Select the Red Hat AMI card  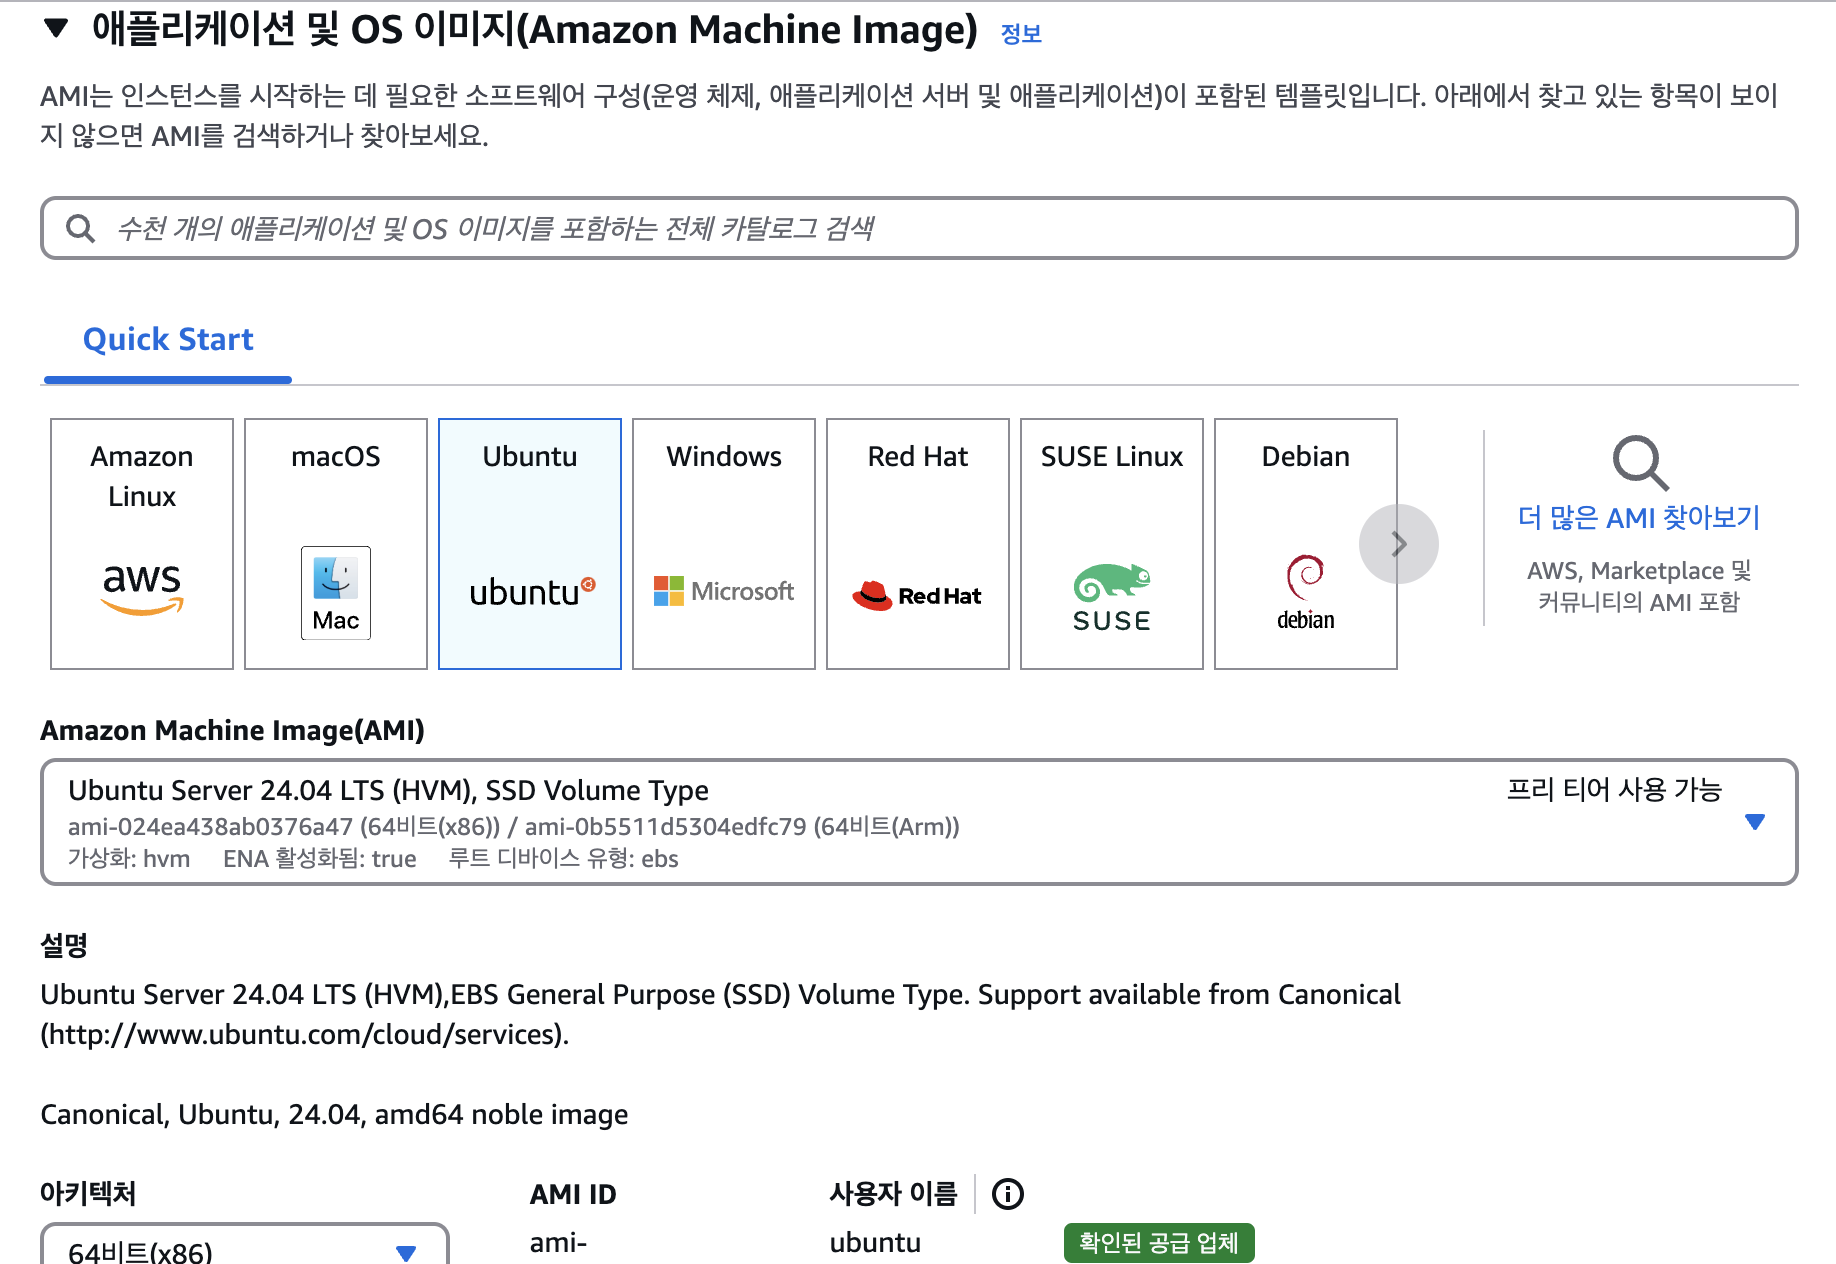point(918,544)
